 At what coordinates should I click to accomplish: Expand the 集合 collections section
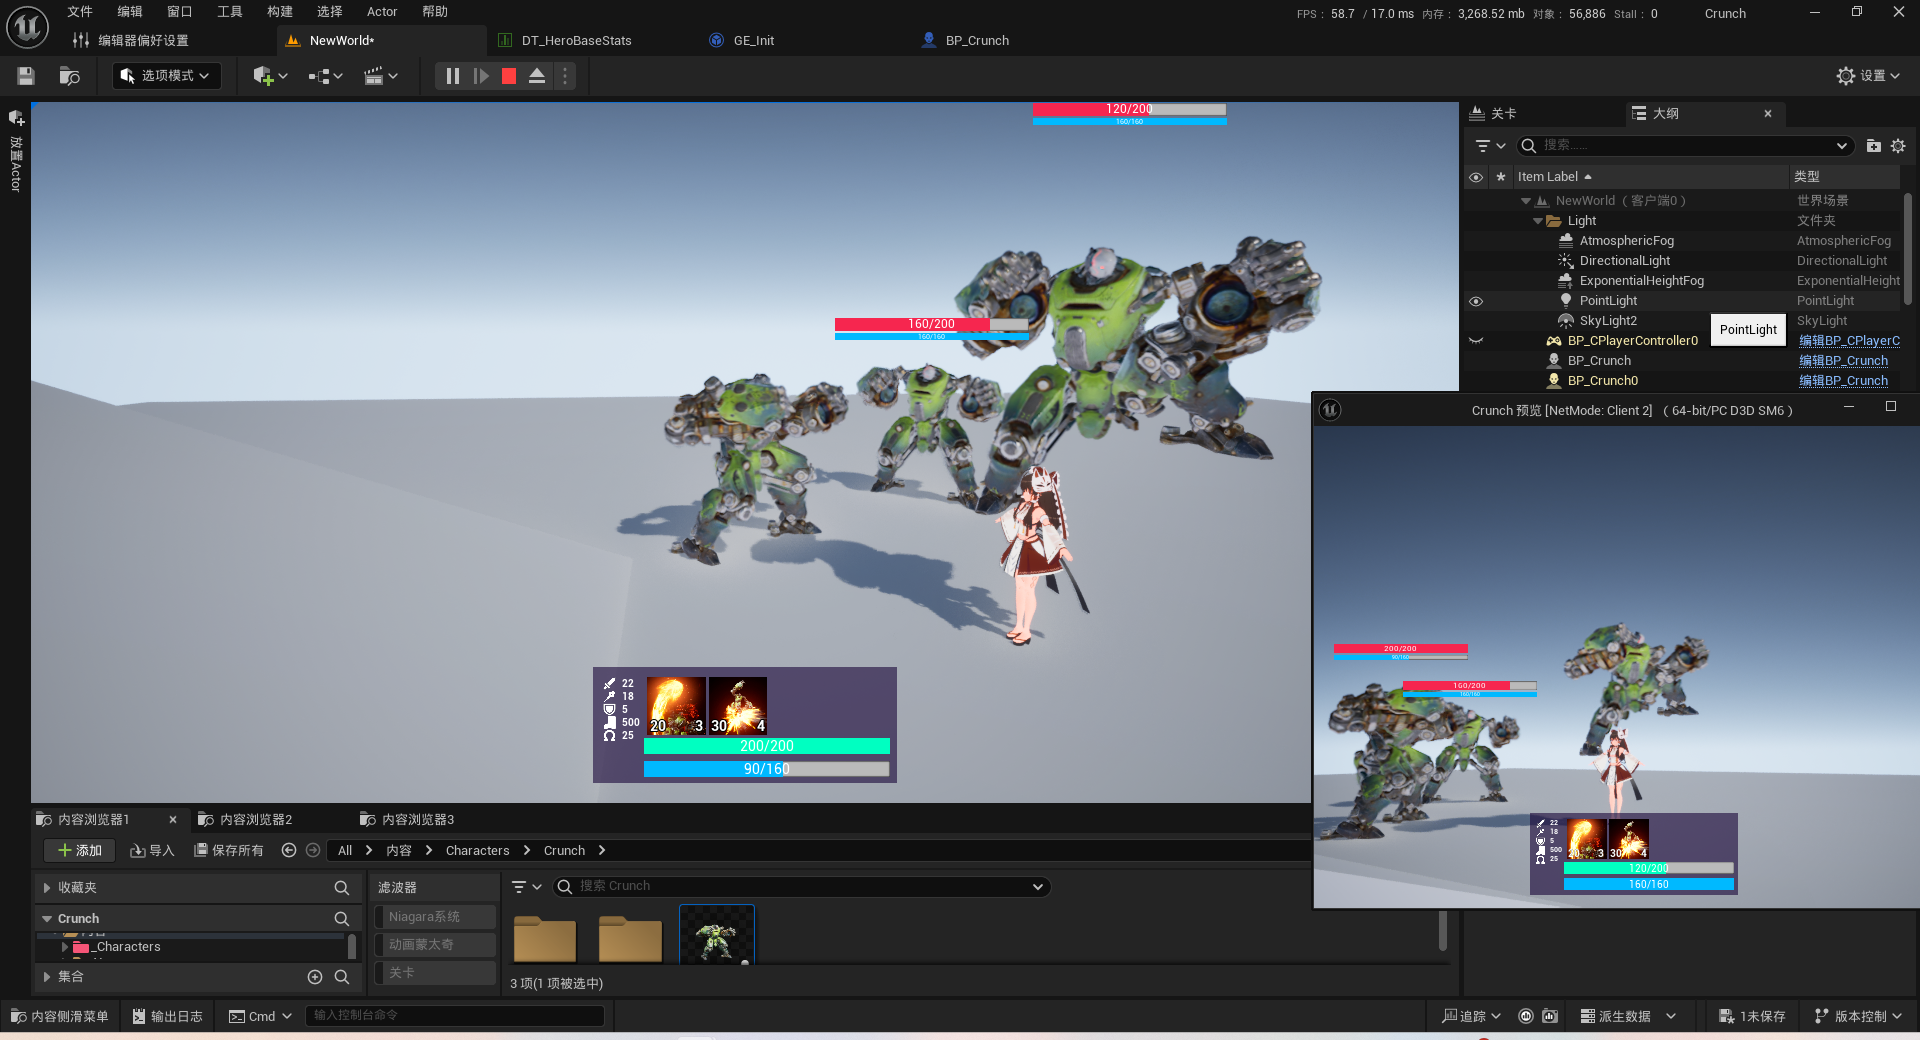click(x=47, y=977)
